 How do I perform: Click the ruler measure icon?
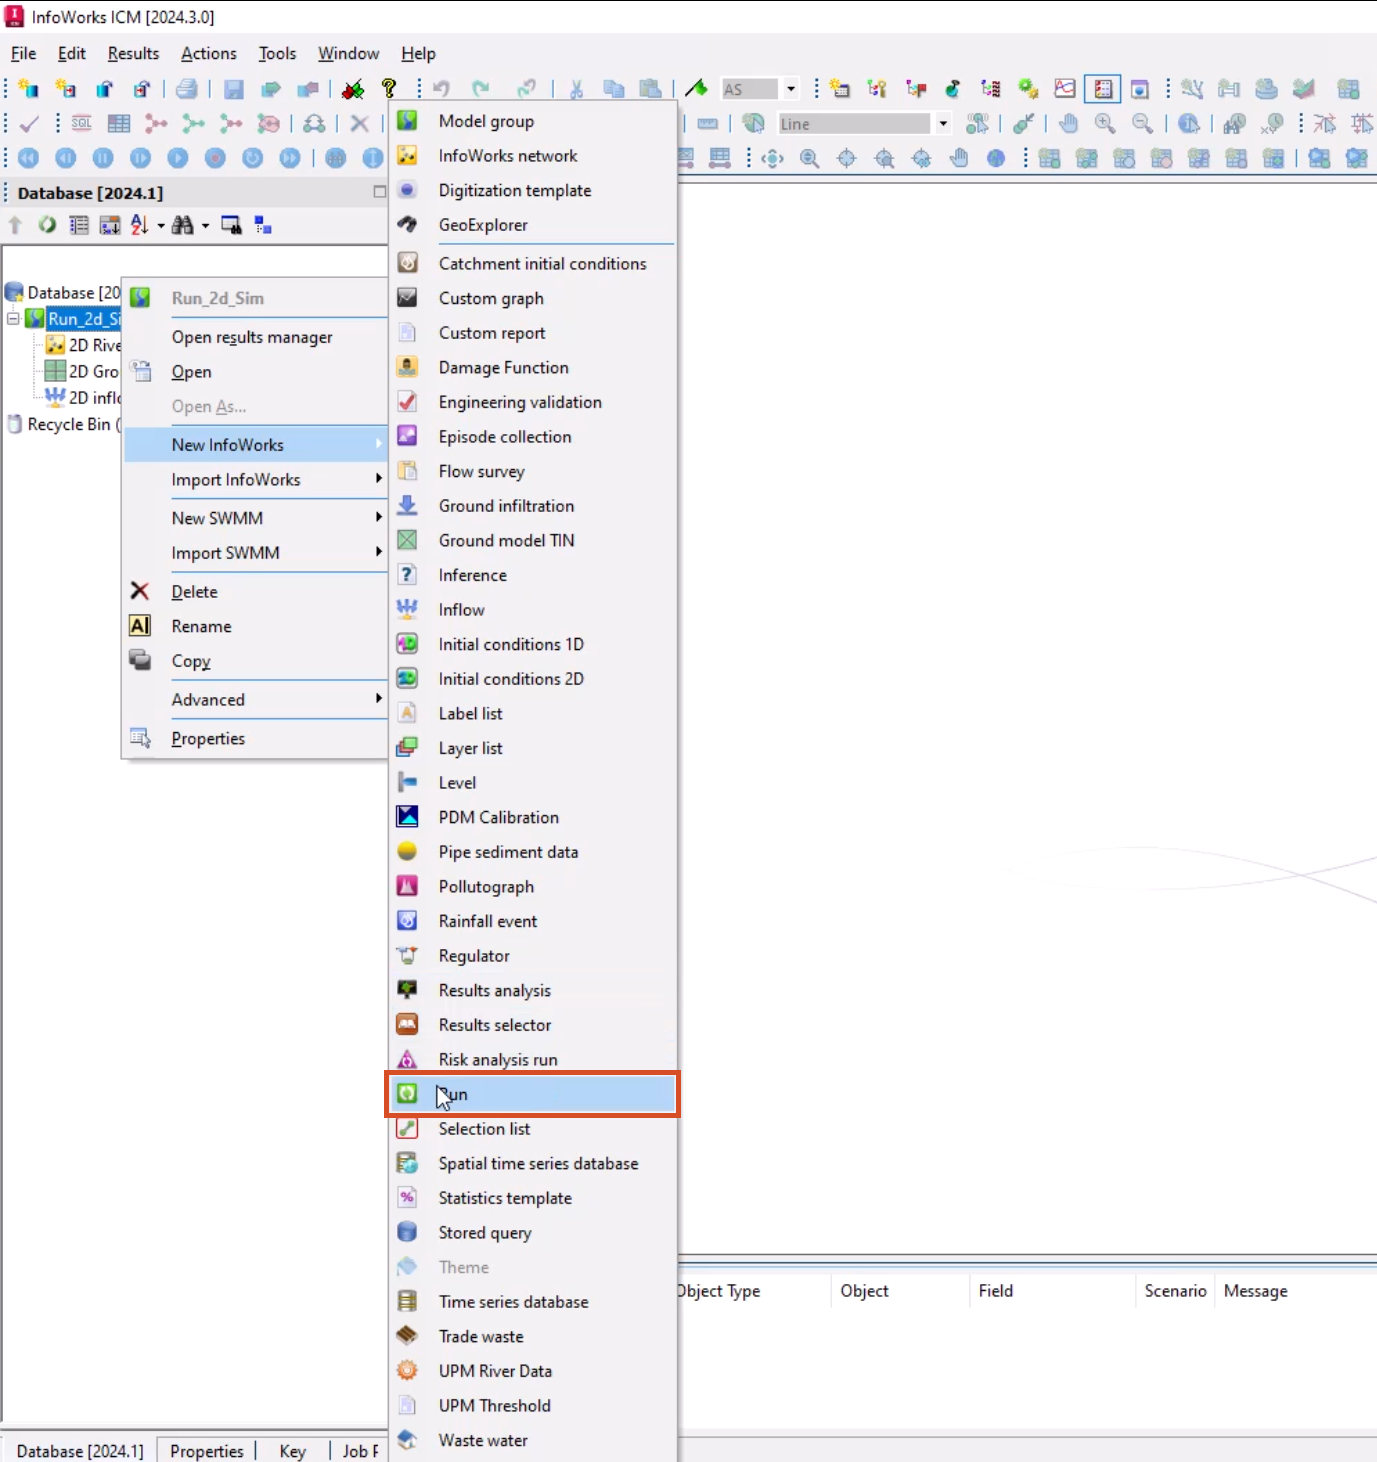(707, 123)
